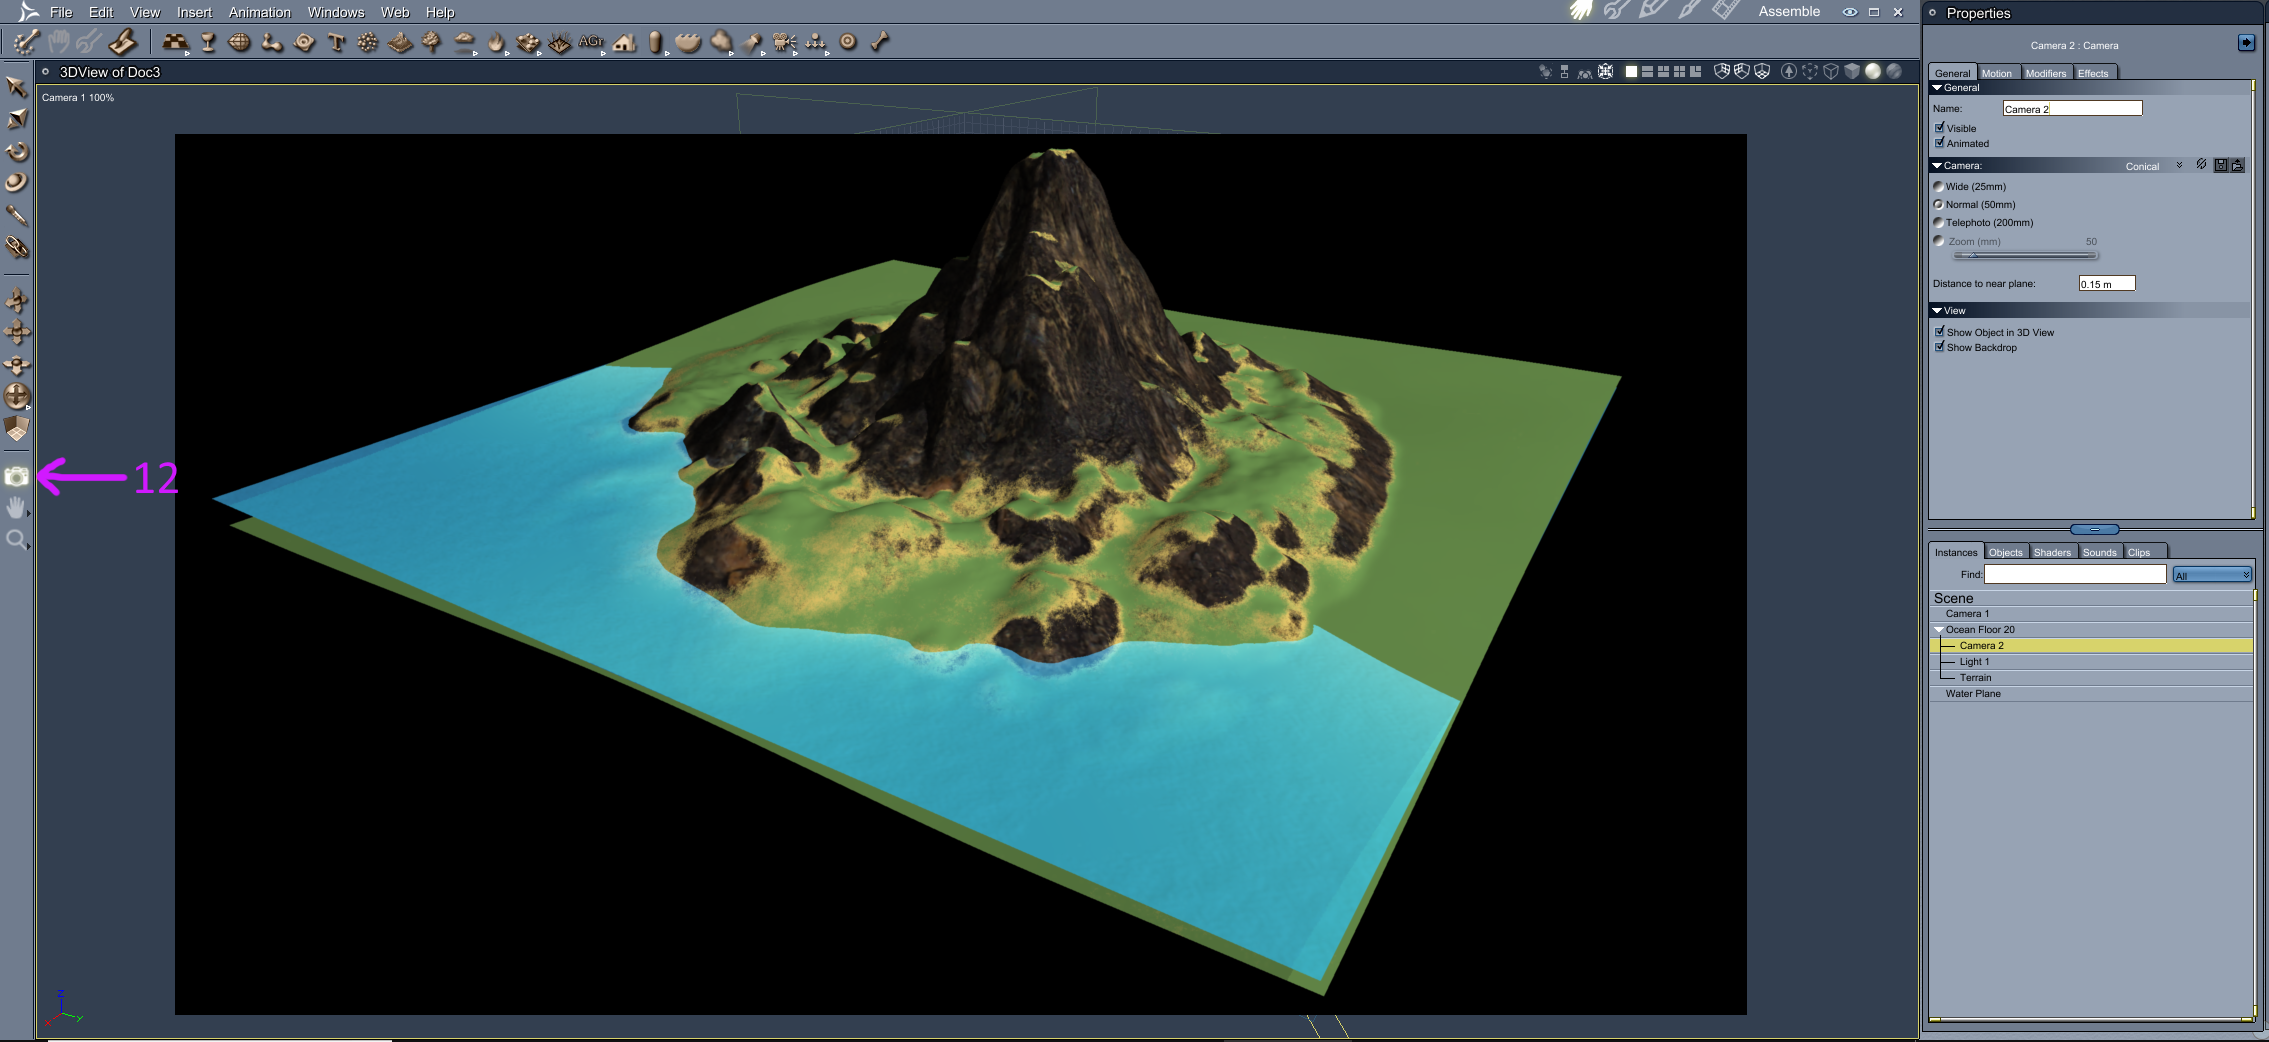Click the Zoom (mm) slider

[x=2025, y=255]
